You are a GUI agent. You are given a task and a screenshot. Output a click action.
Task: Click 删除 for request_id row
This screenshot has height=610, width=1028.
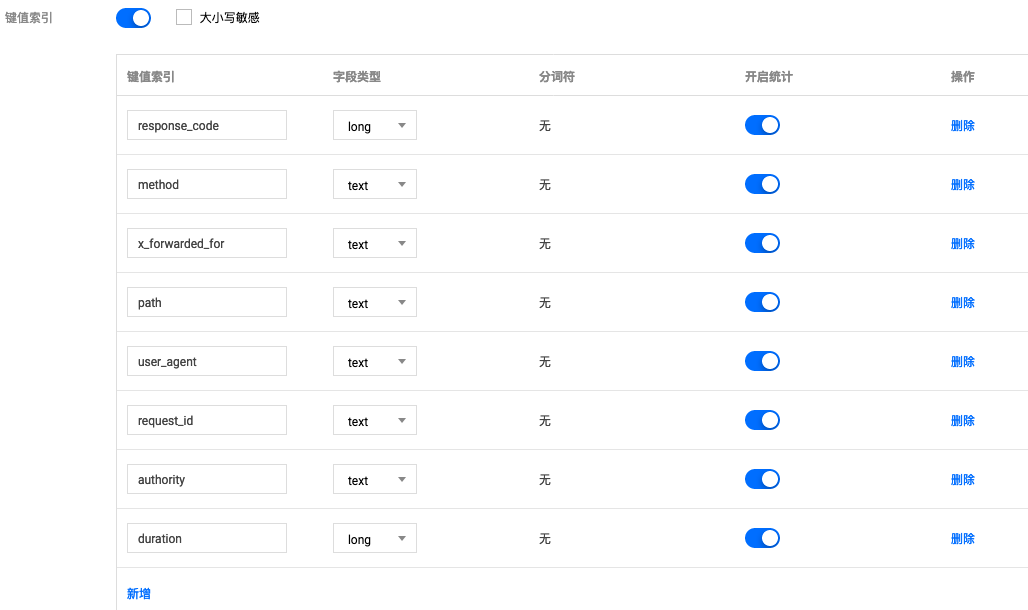962,420
